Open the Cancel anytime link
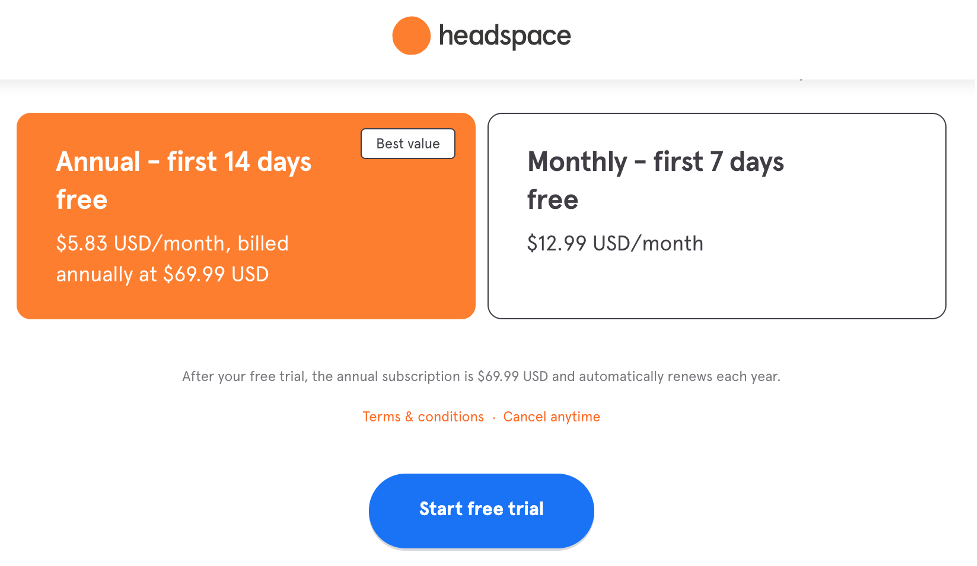Image resolution: width=977 pixels, height=566 pixels. 551,416
